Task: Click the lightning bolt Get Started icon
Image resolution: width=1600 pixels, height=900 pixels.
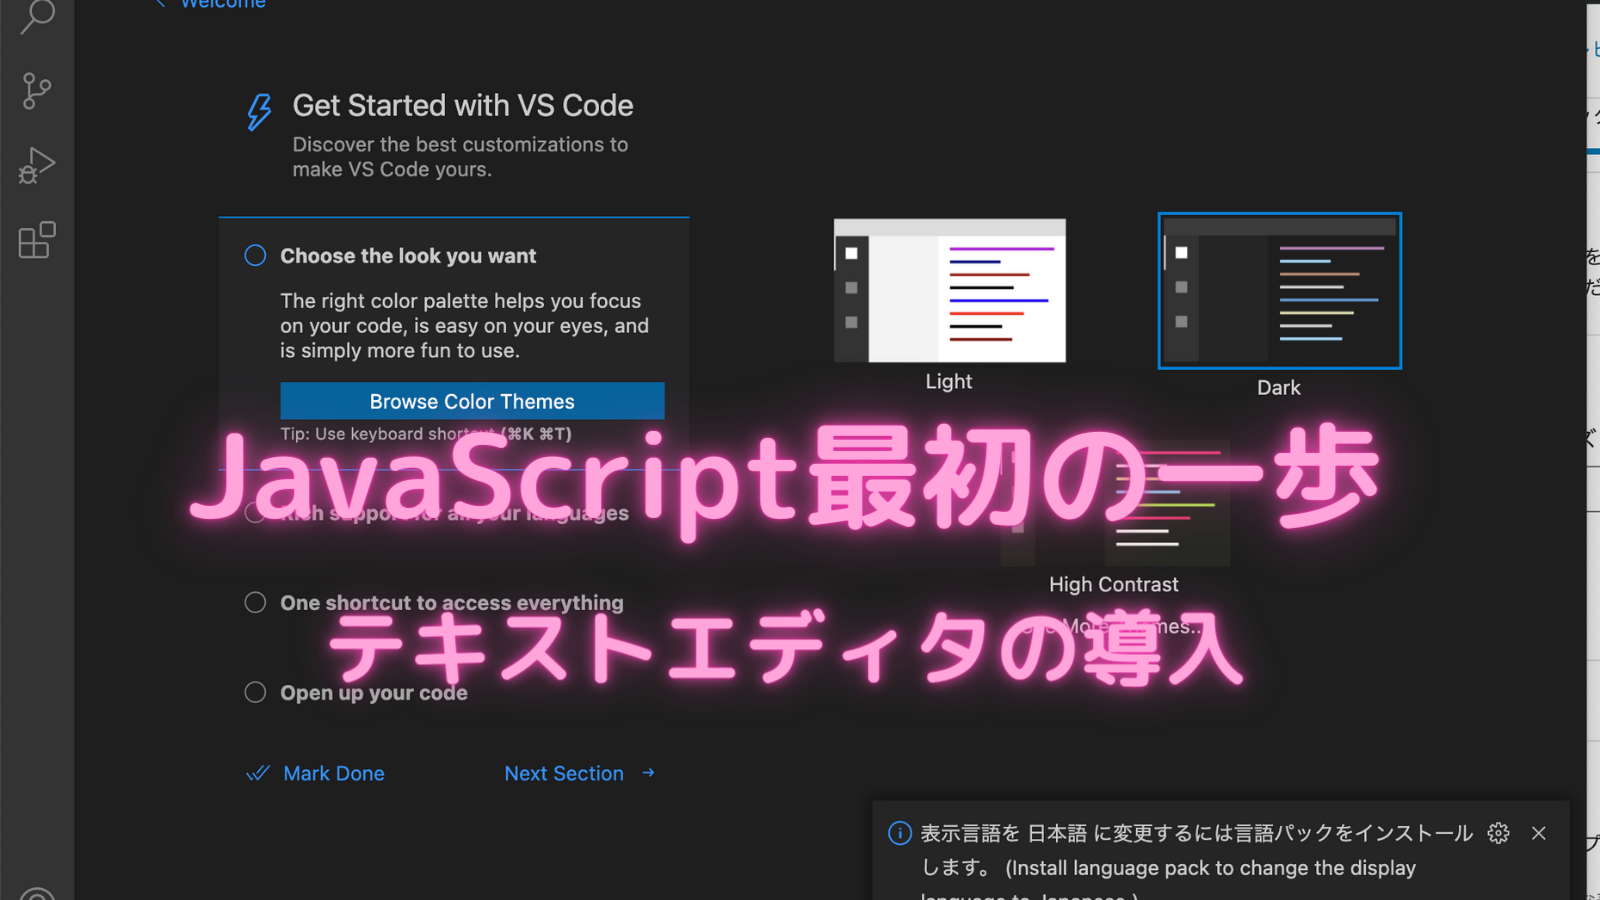Action: 259,112
